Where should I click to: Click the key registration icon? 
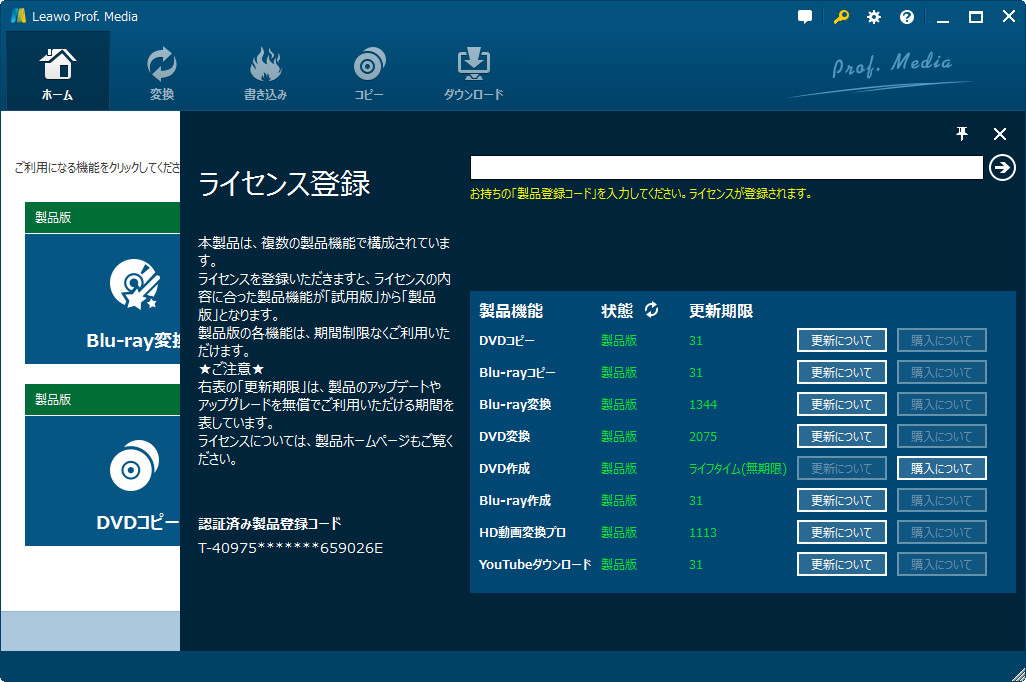839,17
